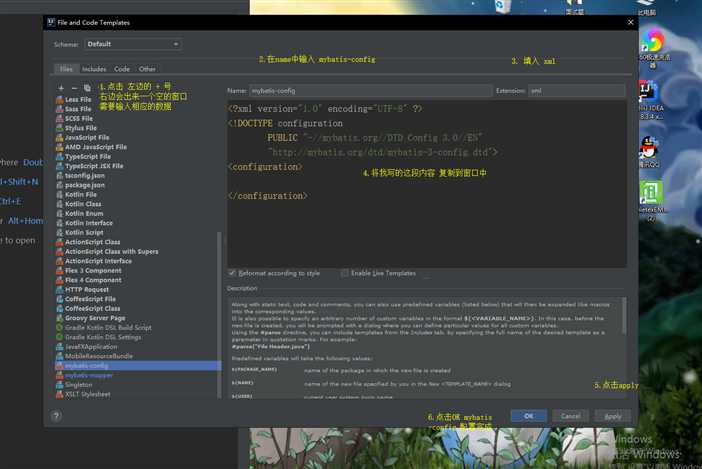Click the Extension input field
The image size is (702, 469).
click(577, 91)
